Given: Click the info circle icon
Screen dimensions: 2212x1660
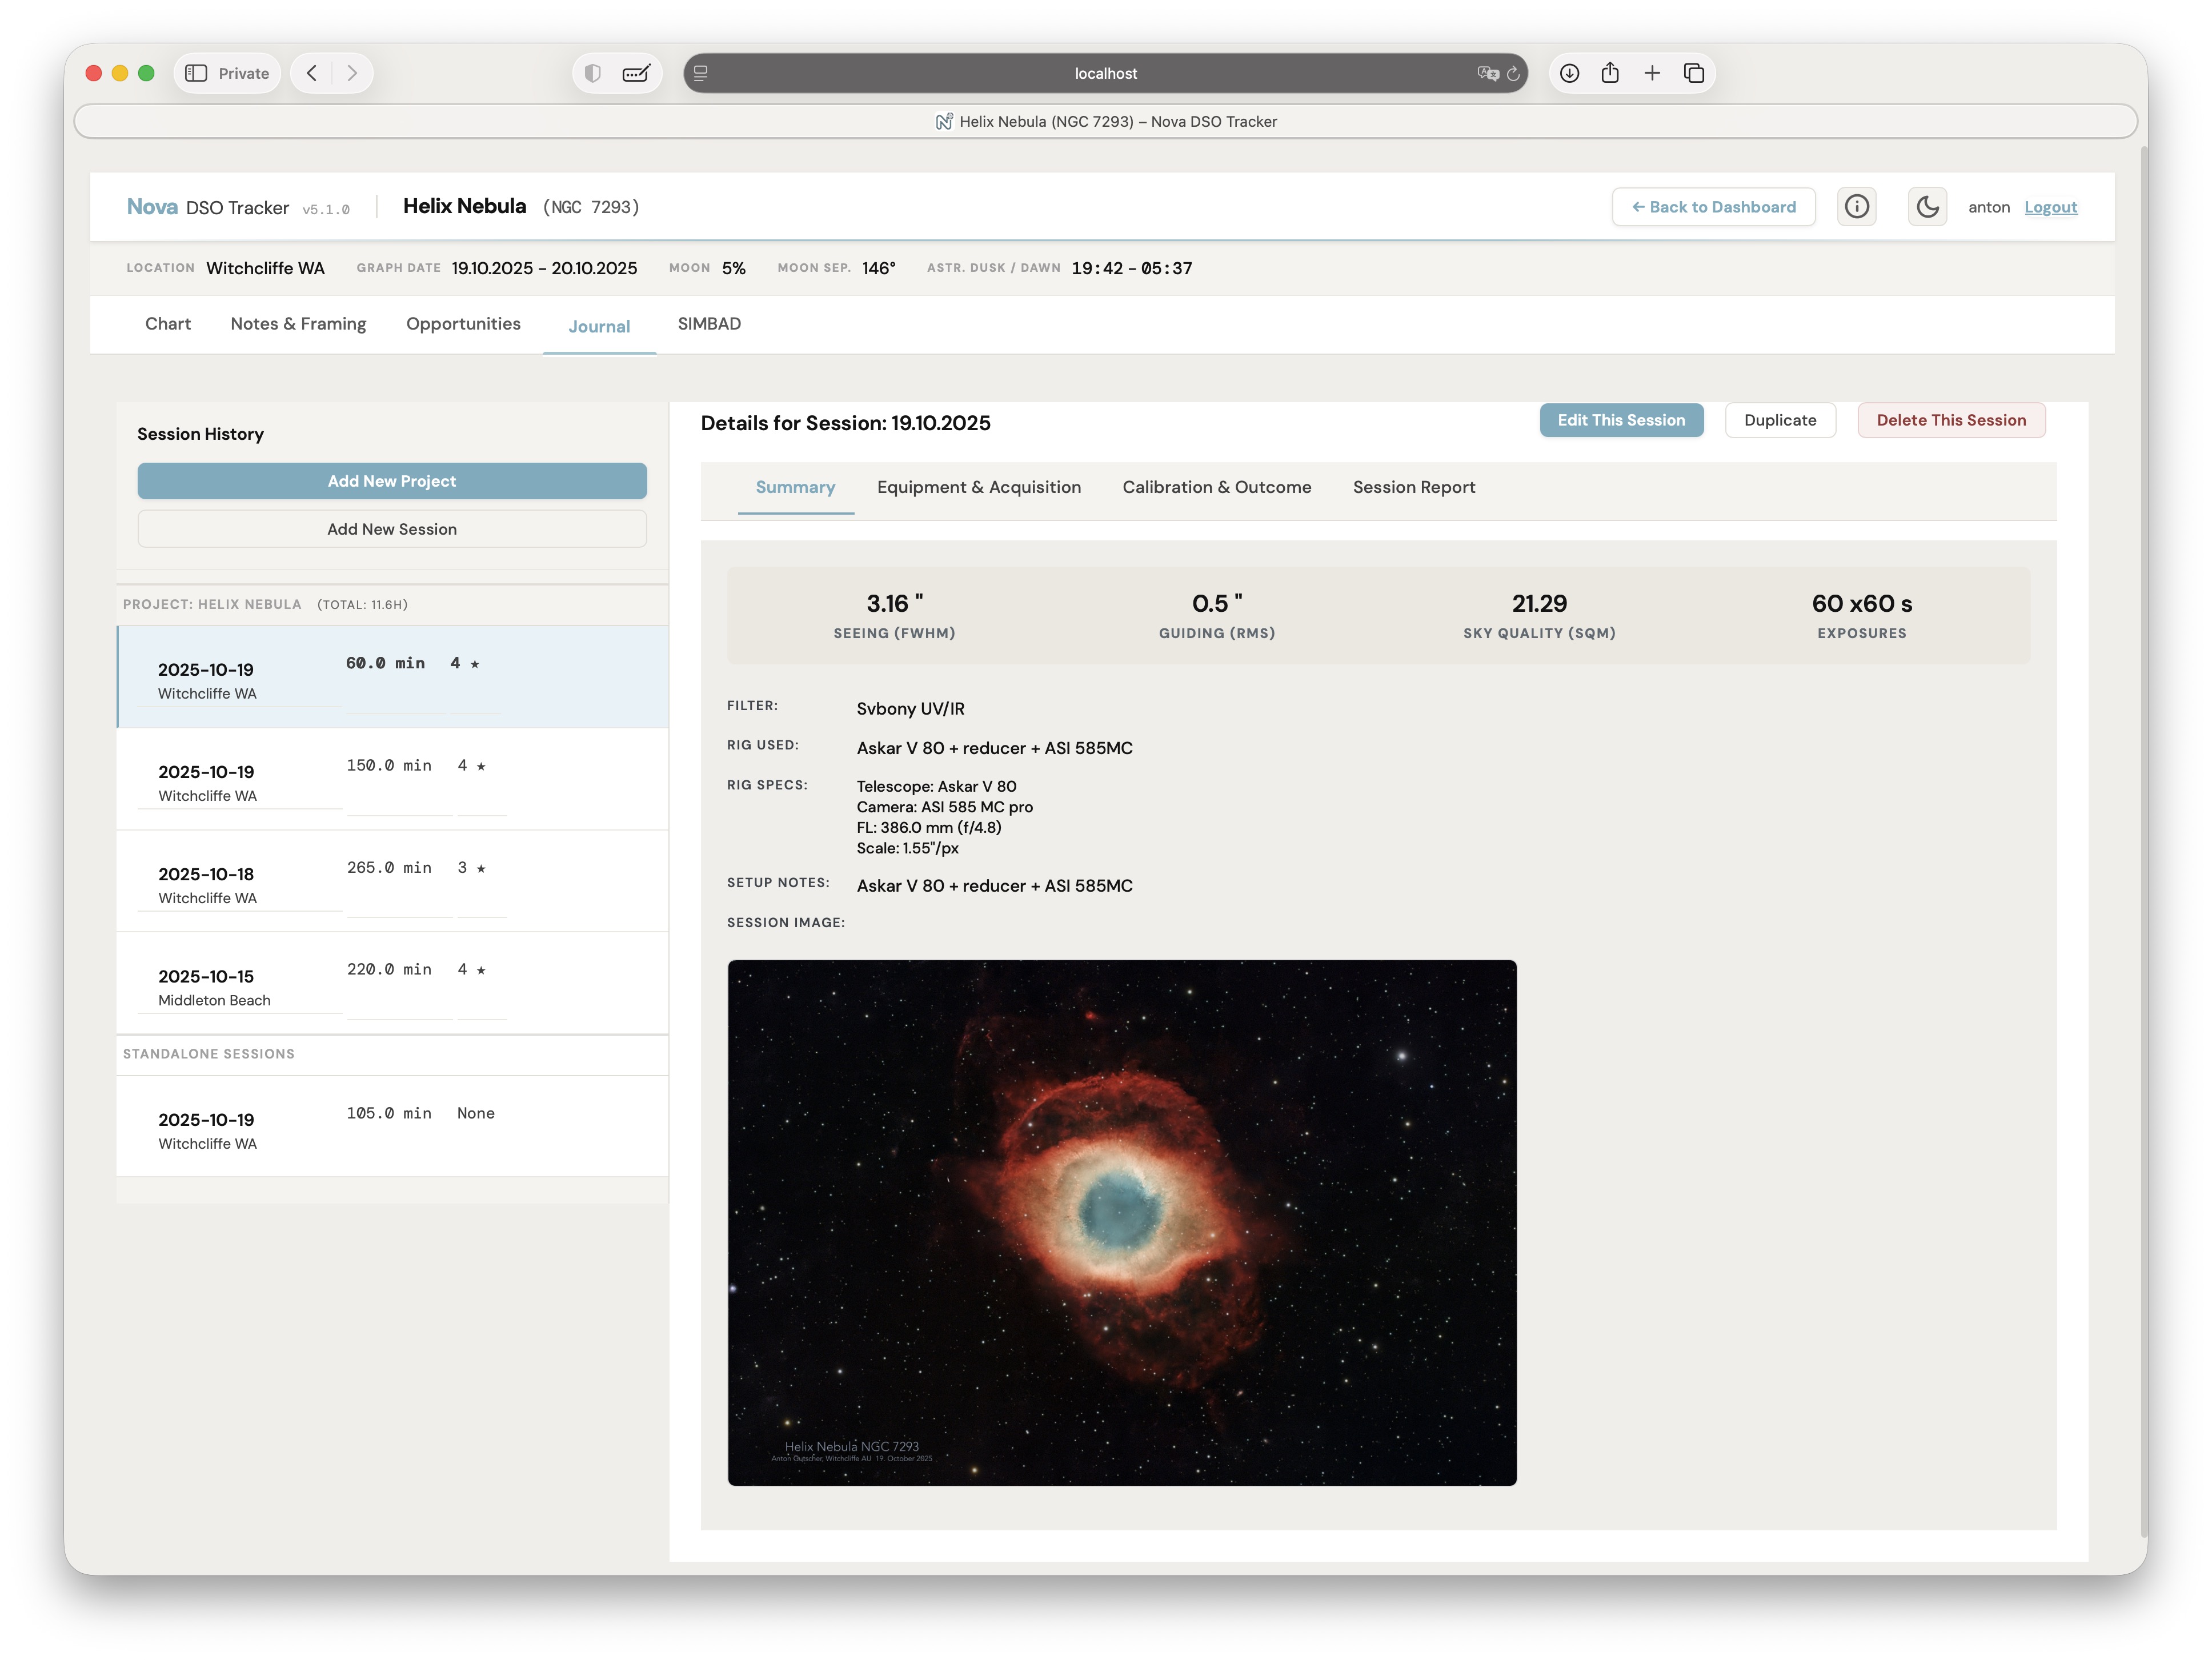Looking at the screenshot, I should coord(1856,207).
